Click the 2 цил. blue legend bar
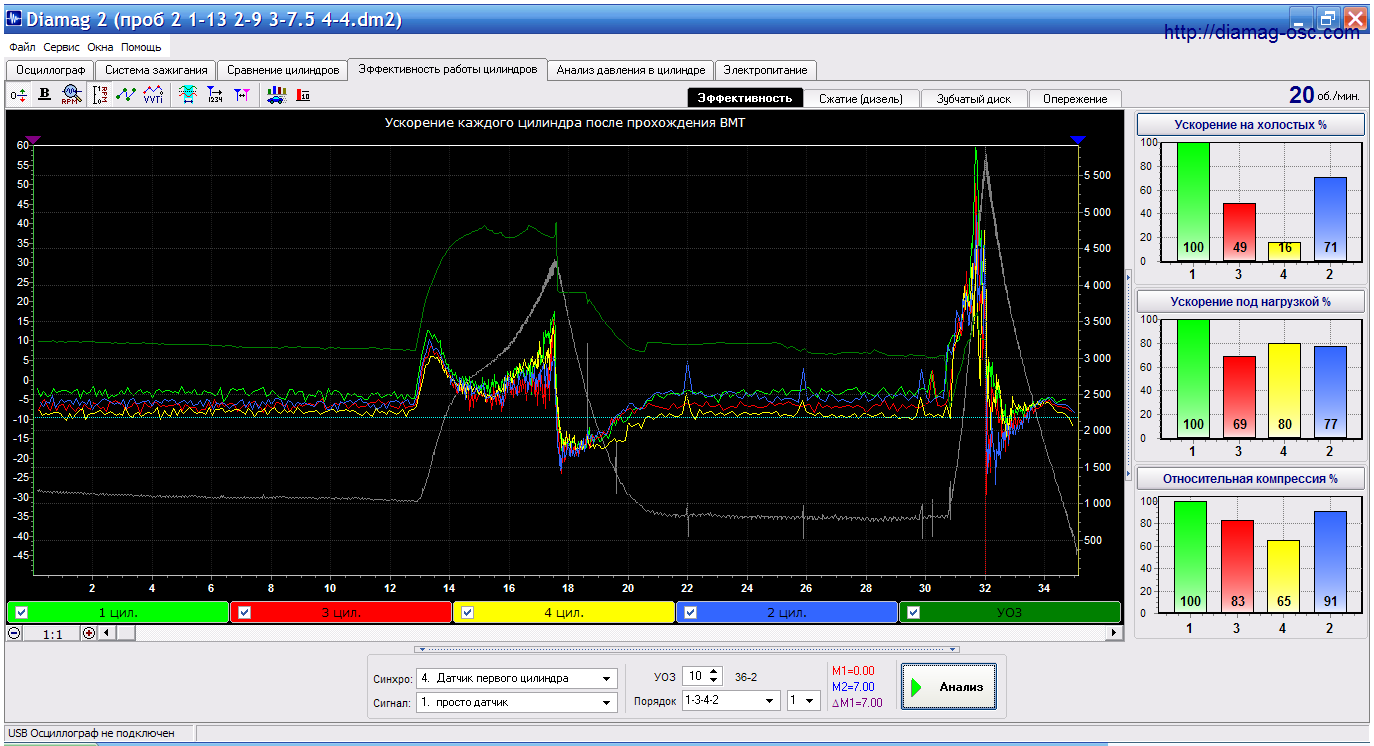 pos(787,612)
